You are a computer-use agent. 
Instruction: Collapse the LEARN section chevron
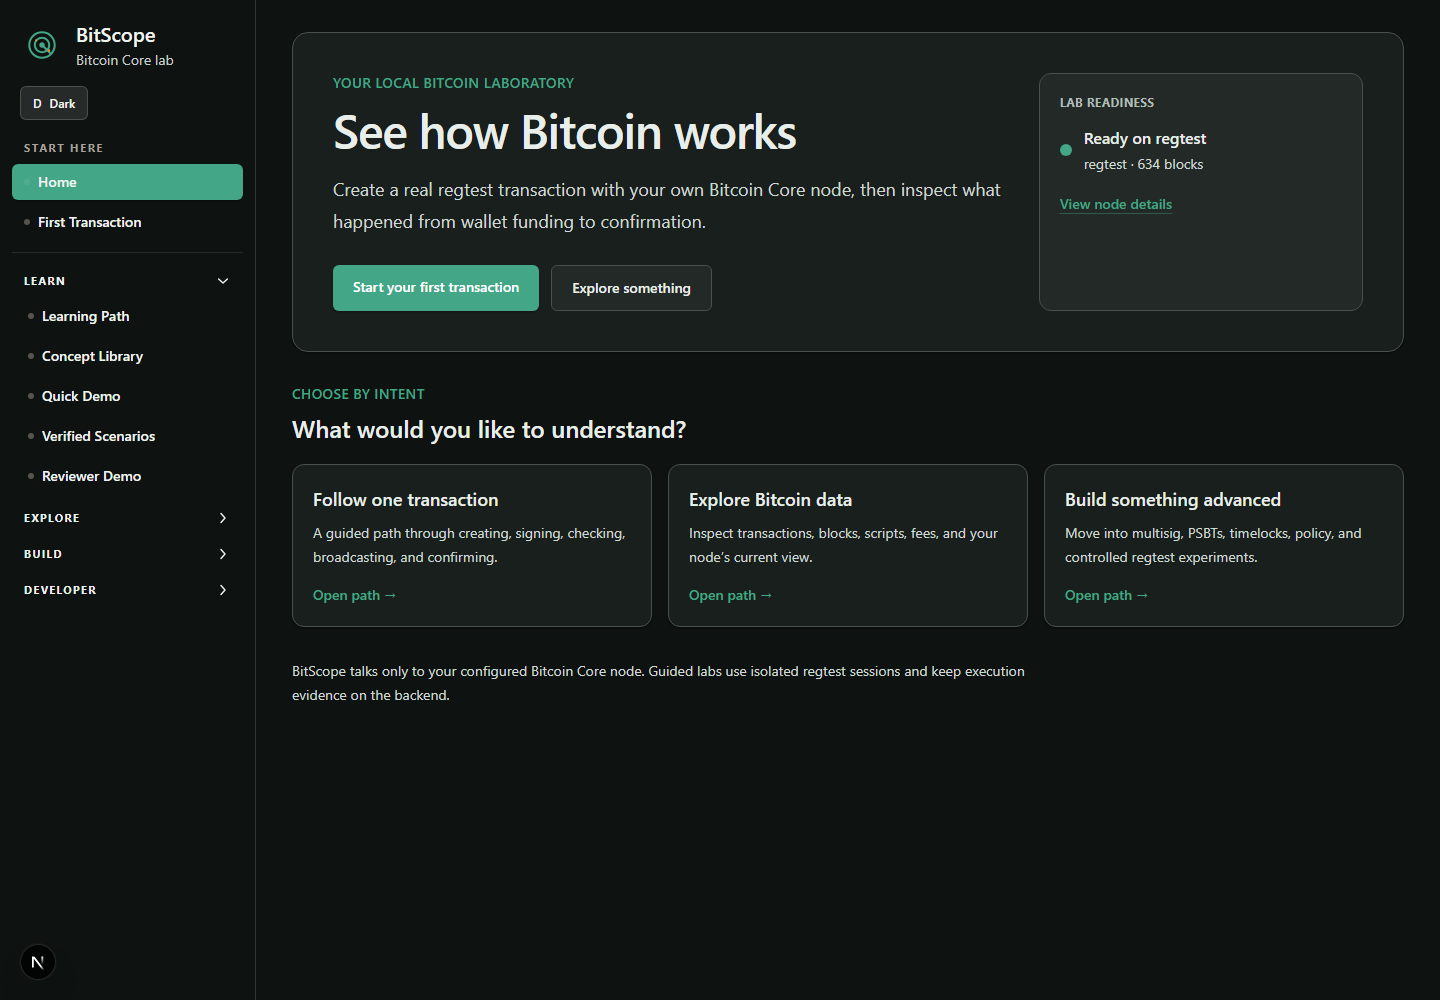click(x=223, y=281)
